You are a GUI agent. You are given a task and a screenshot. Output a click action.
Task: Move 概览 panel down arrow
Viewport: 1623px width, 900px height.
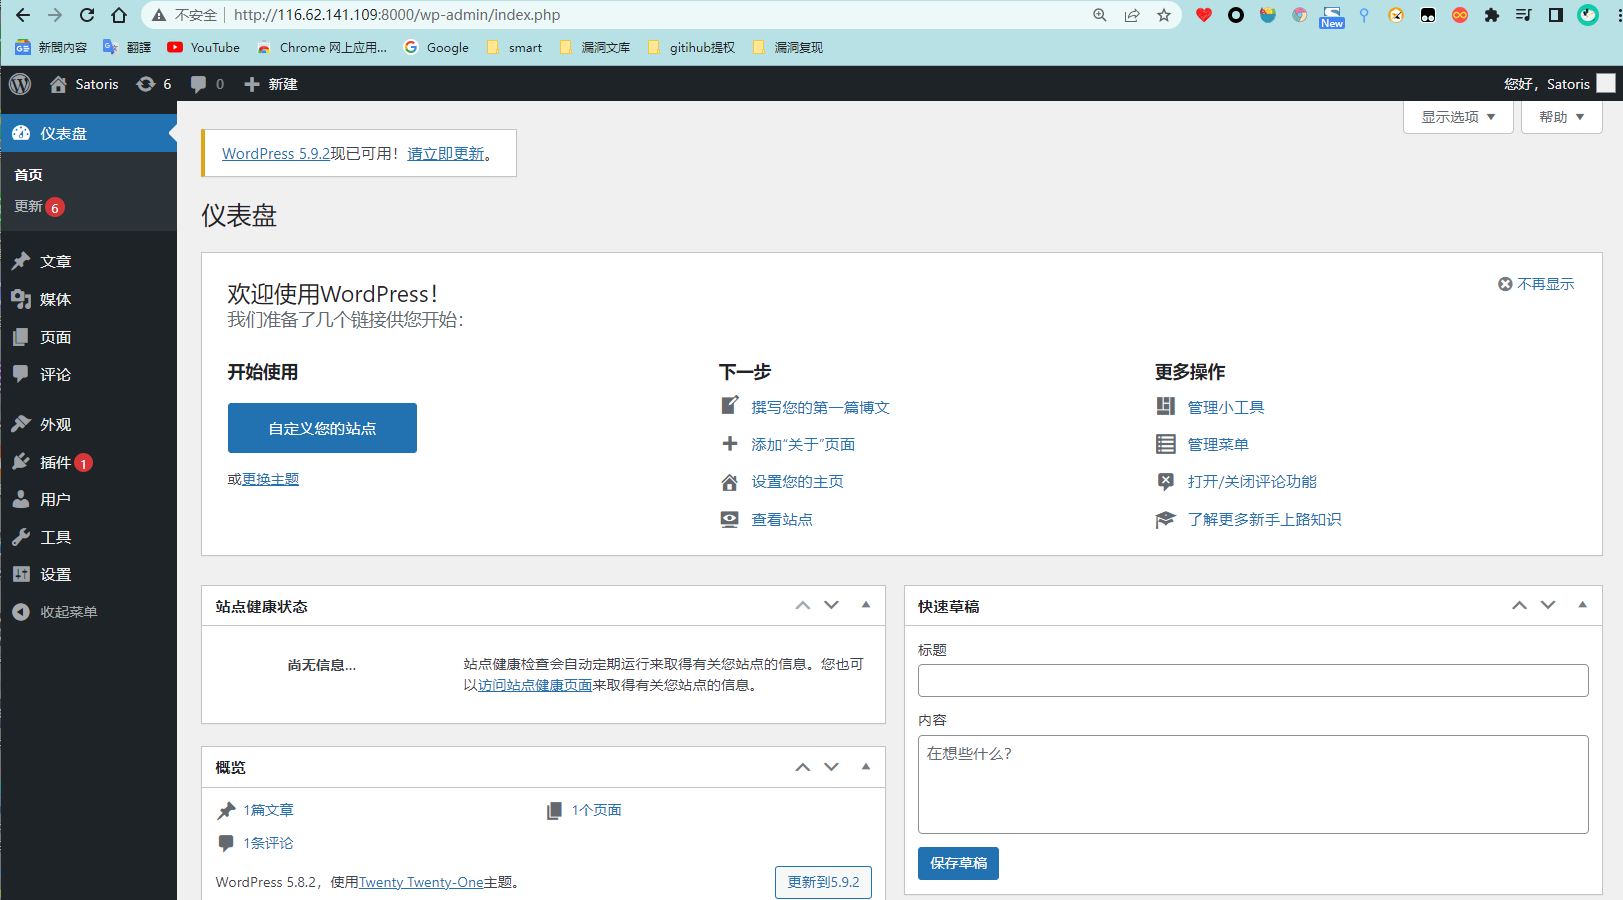point(831,767)
